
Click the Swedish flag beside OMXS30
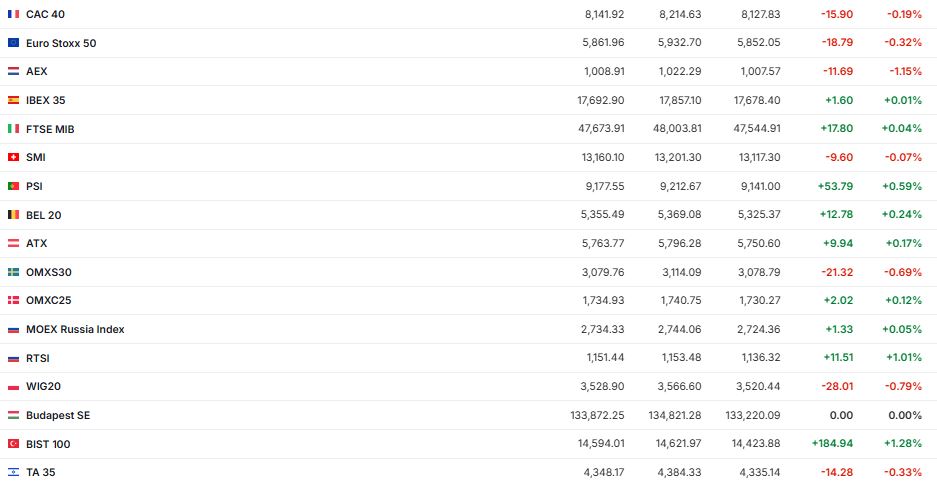click(13, 272)
